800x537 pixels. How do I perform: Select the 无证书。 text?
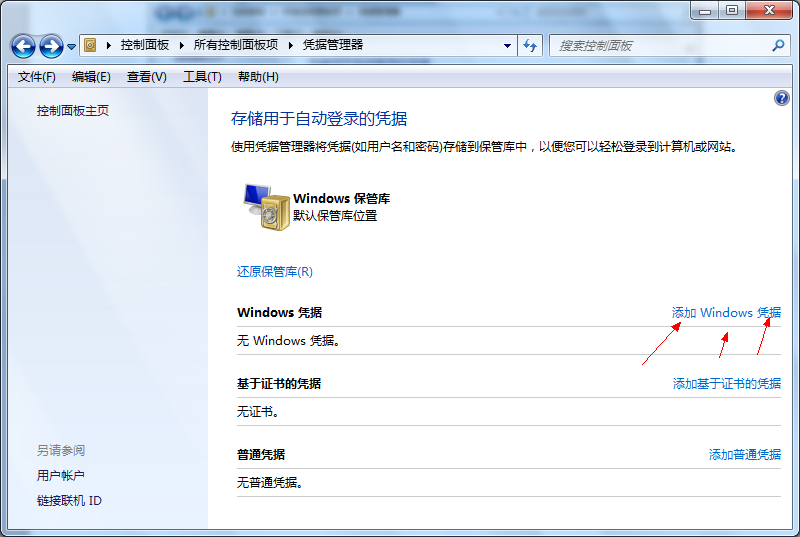[258, 412]
